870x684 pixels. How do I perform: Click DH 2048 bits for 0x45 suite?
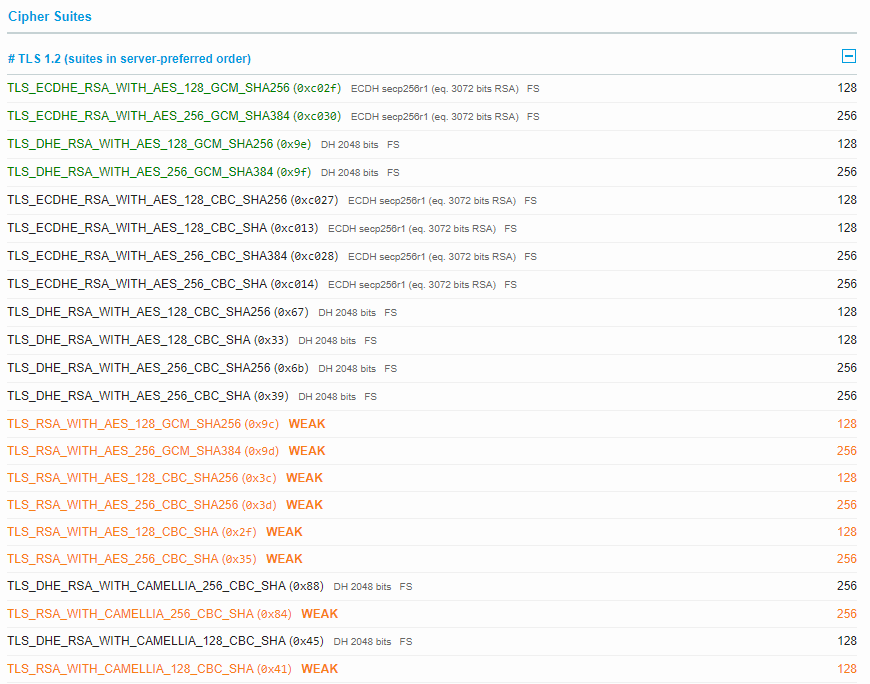click(x=362, y=642)
